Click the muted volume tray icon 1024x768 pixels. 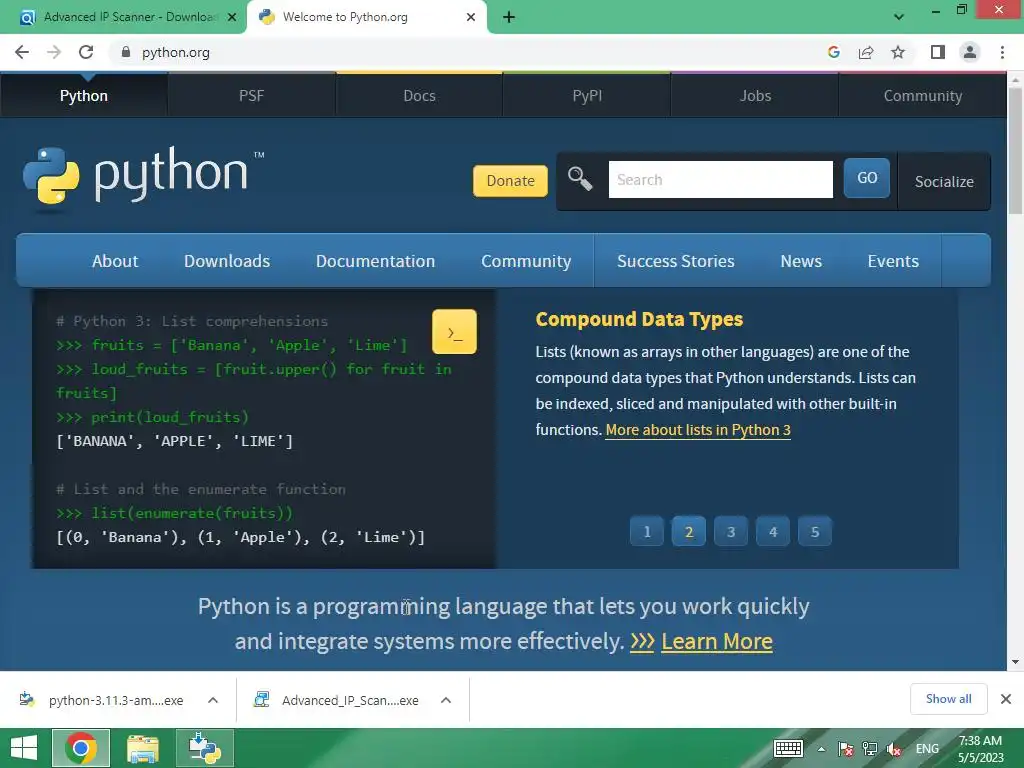coord(894,749)
